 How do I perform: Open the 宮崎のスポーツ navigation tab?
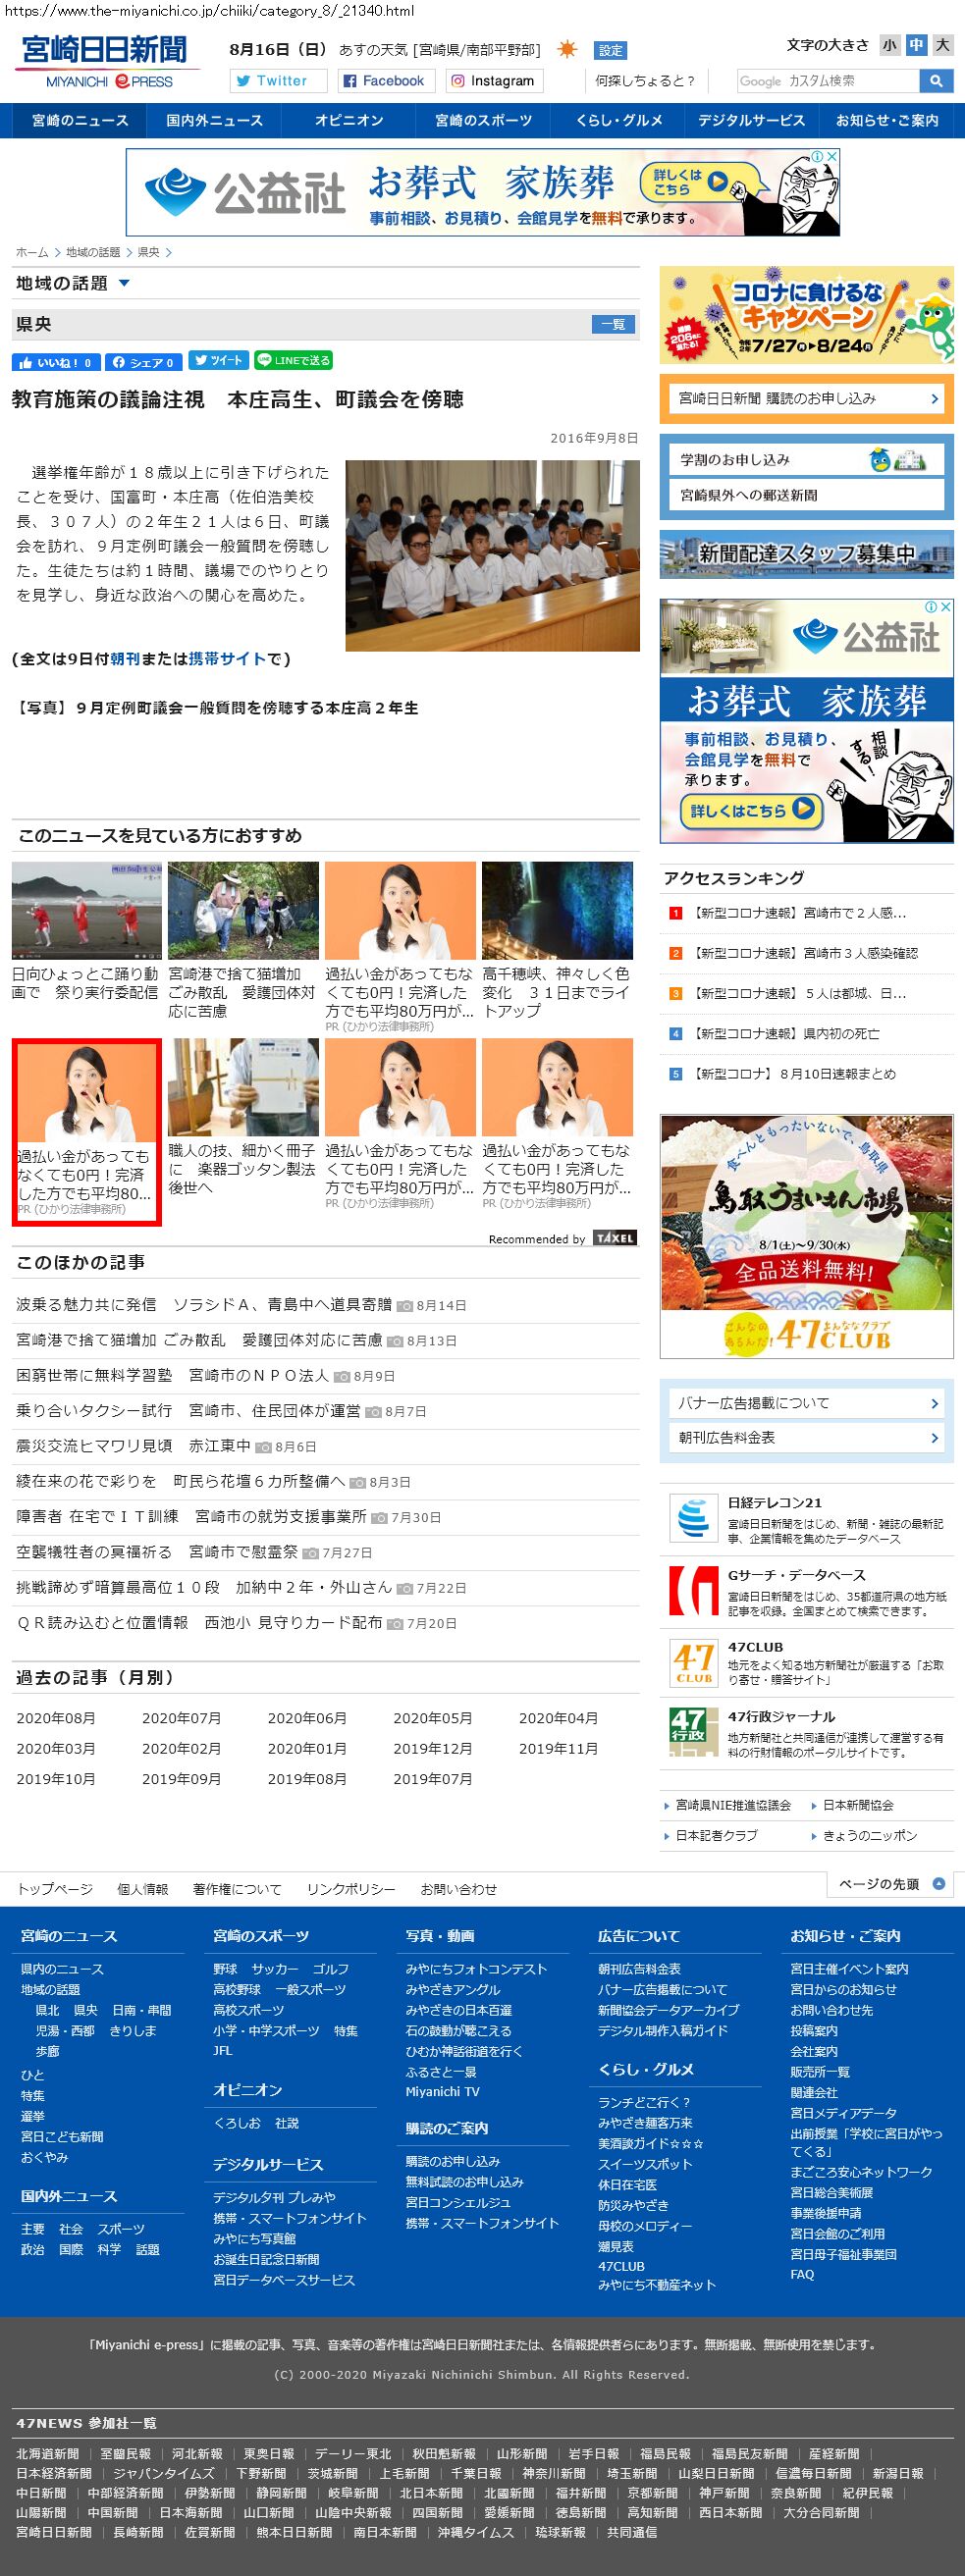[483, 120]
